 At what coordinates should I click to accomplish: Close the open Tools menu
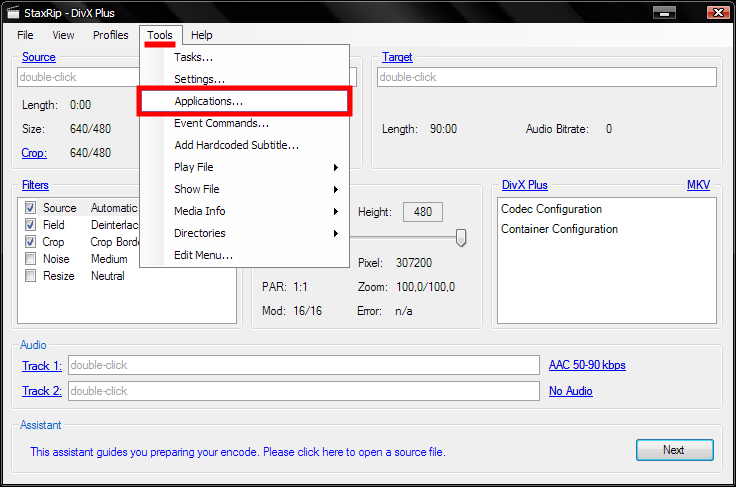click(160, 35)
